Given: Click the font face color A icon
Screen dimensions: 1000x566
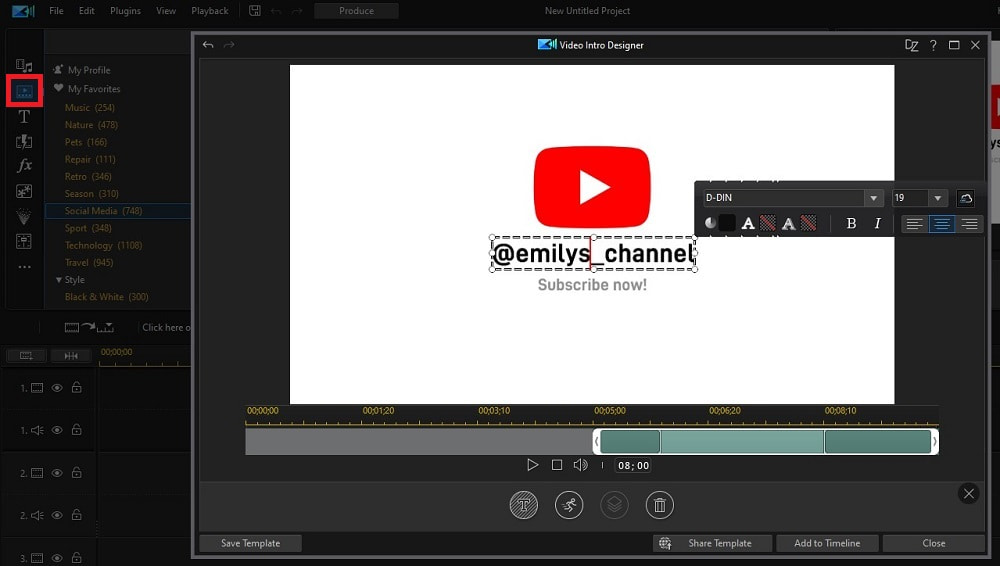Looking at the screenshot, I should [x=748, y=223].
